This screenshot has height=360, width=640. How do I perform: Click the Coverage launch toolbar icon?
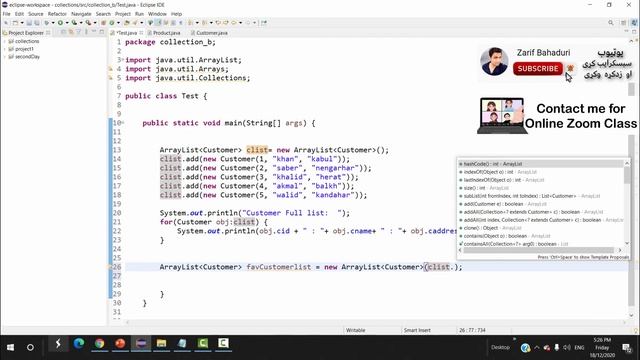click(x=74, y=23)
